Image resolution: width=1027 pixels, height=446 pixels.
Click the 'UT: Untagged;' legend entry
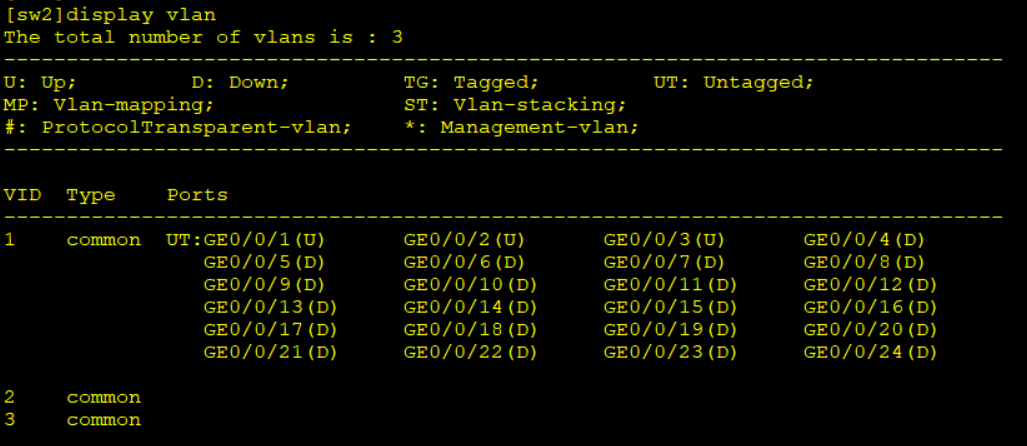coord(734,82)
